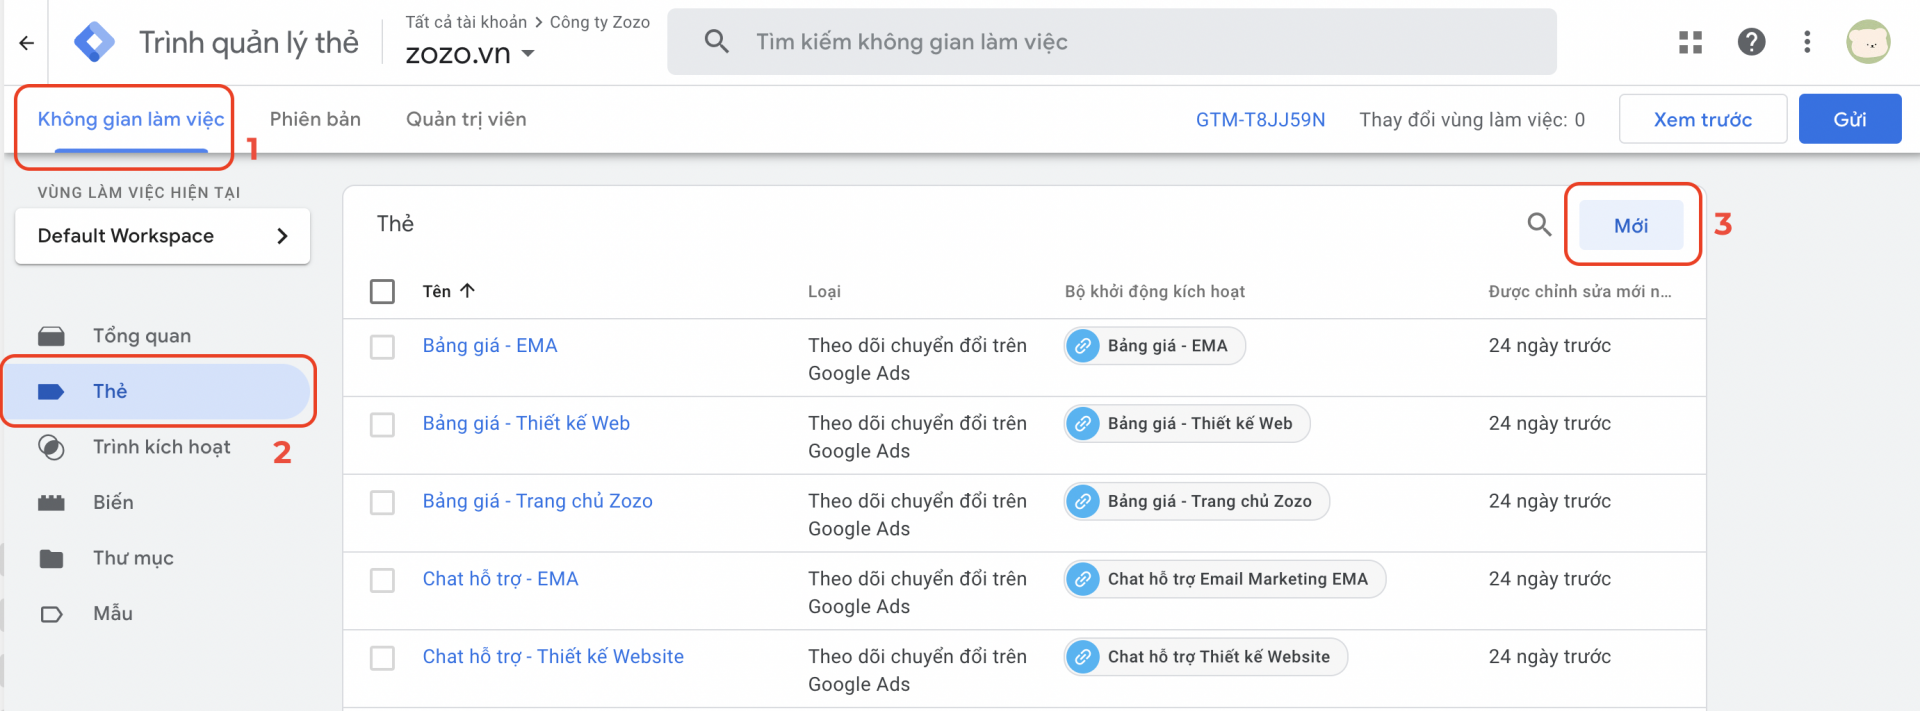Click the back arrow icon

tap(27, 43)
